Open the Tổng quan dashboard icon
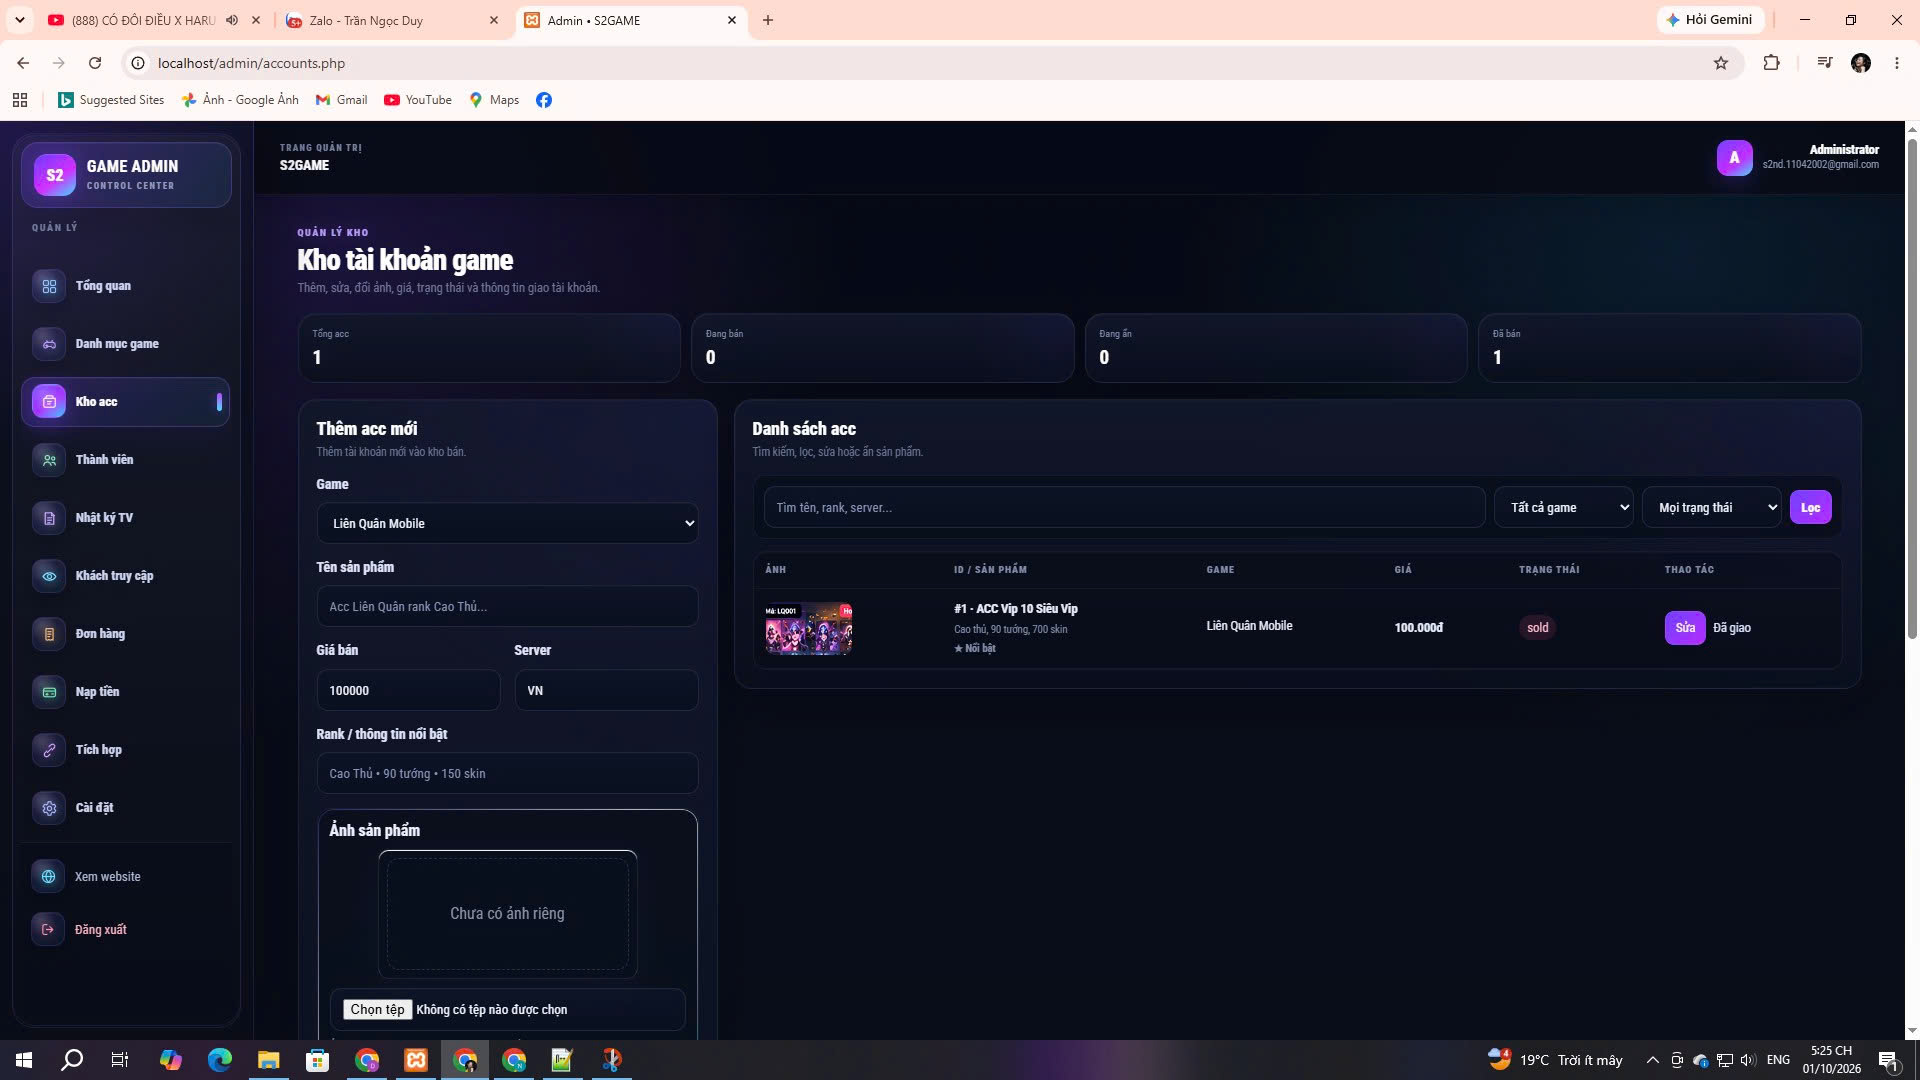This screenshot has height=1080, width=1920. [x=49, y=286]
